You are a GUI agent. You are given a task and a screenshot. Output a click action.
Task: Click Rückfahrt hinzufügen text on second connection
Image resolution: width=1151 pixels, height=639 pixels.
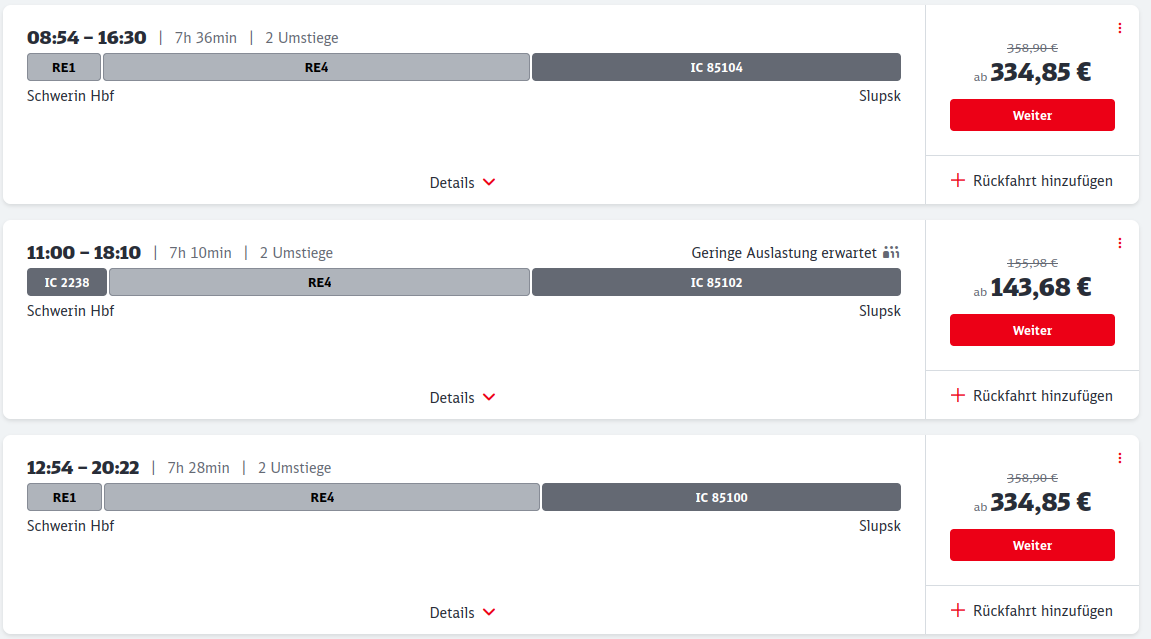[1042, 396]
